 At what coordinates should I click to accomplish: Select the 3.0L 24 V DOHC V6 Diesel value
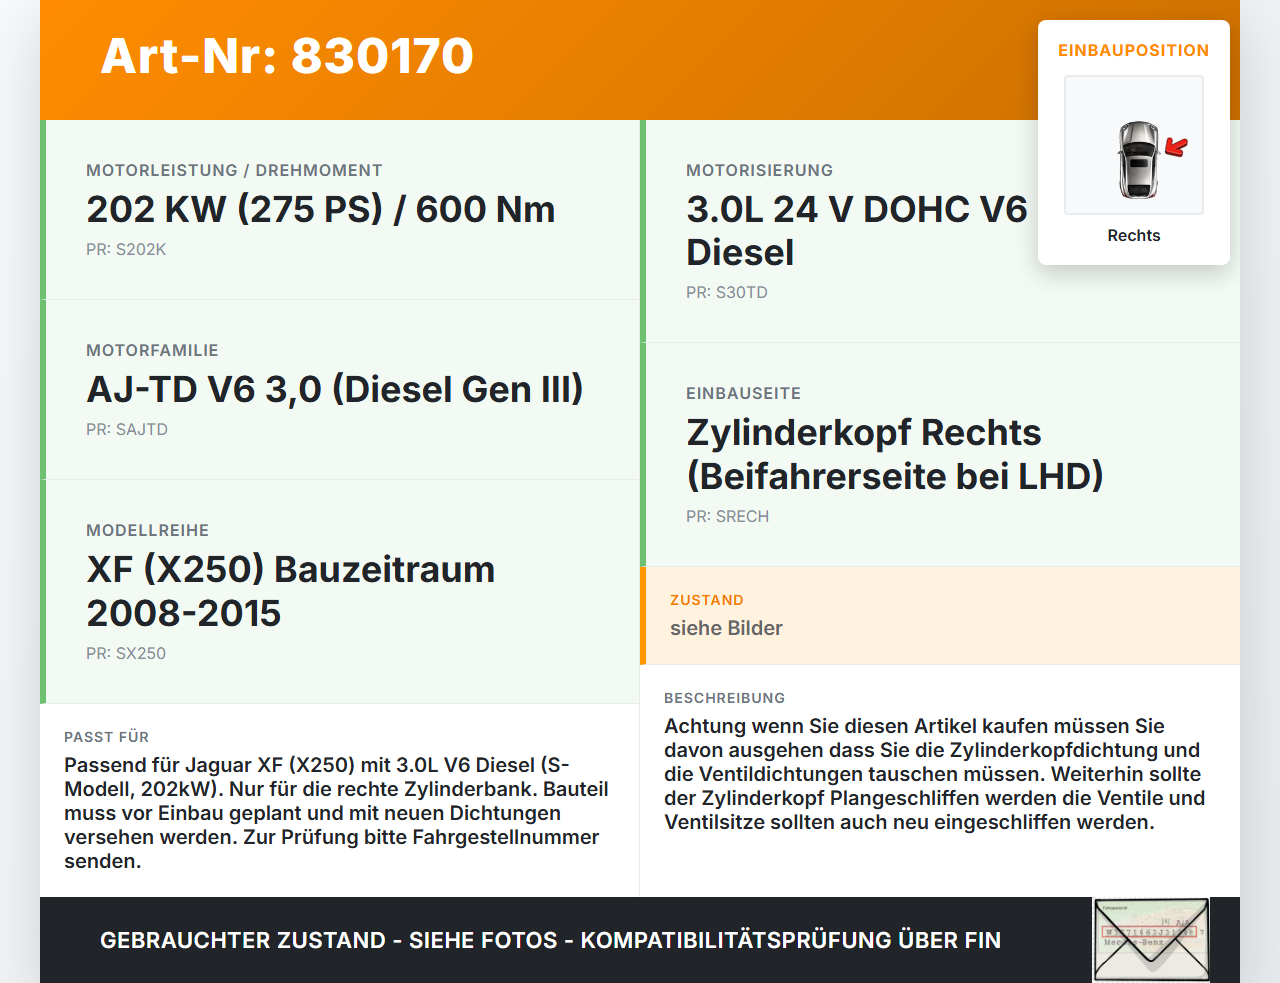pyautogui.click(x=857, y=230)
